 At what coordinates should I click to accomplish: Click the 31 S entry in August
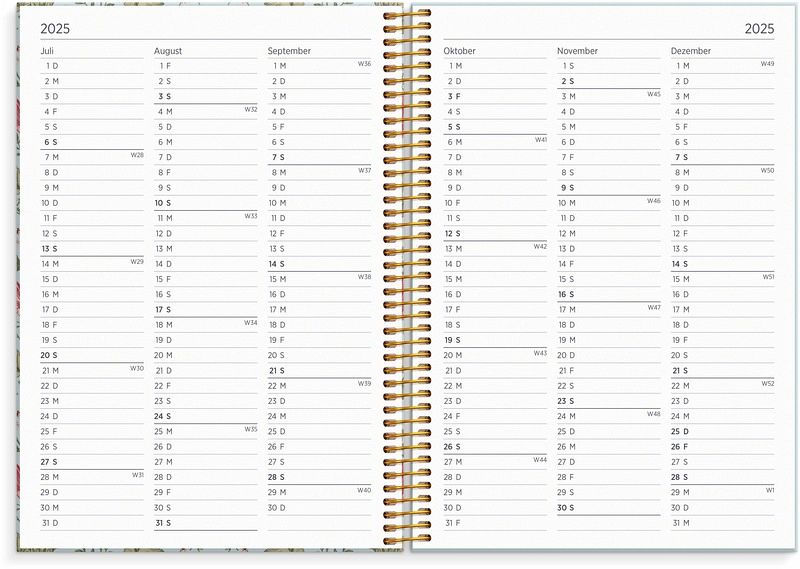tap(163, 523)
